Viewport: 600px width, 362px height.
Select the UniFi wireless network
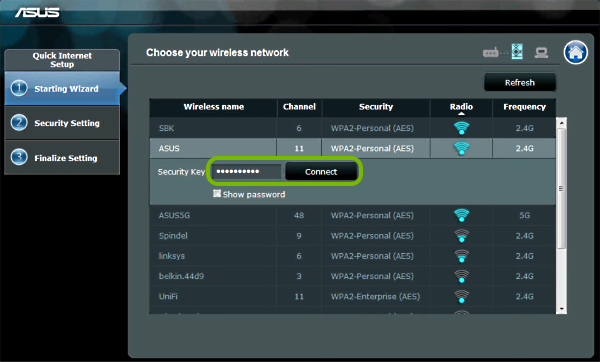(352, 296)
